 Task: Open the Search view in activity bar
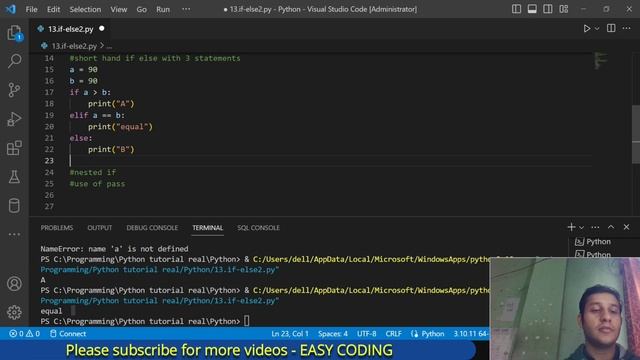coord(14,61)
